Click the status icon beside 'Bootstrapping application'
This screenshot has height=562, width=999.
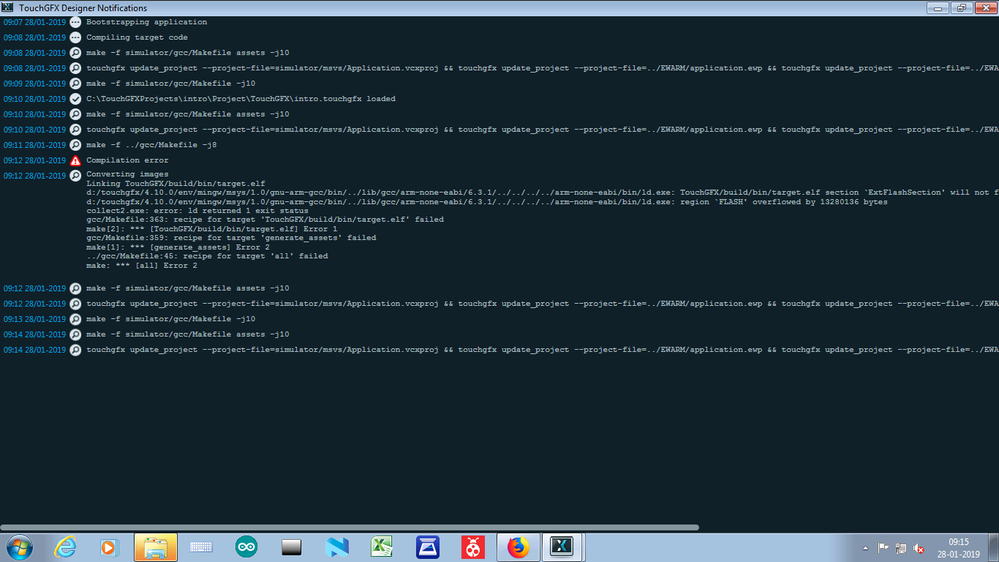tap(75, 22)
